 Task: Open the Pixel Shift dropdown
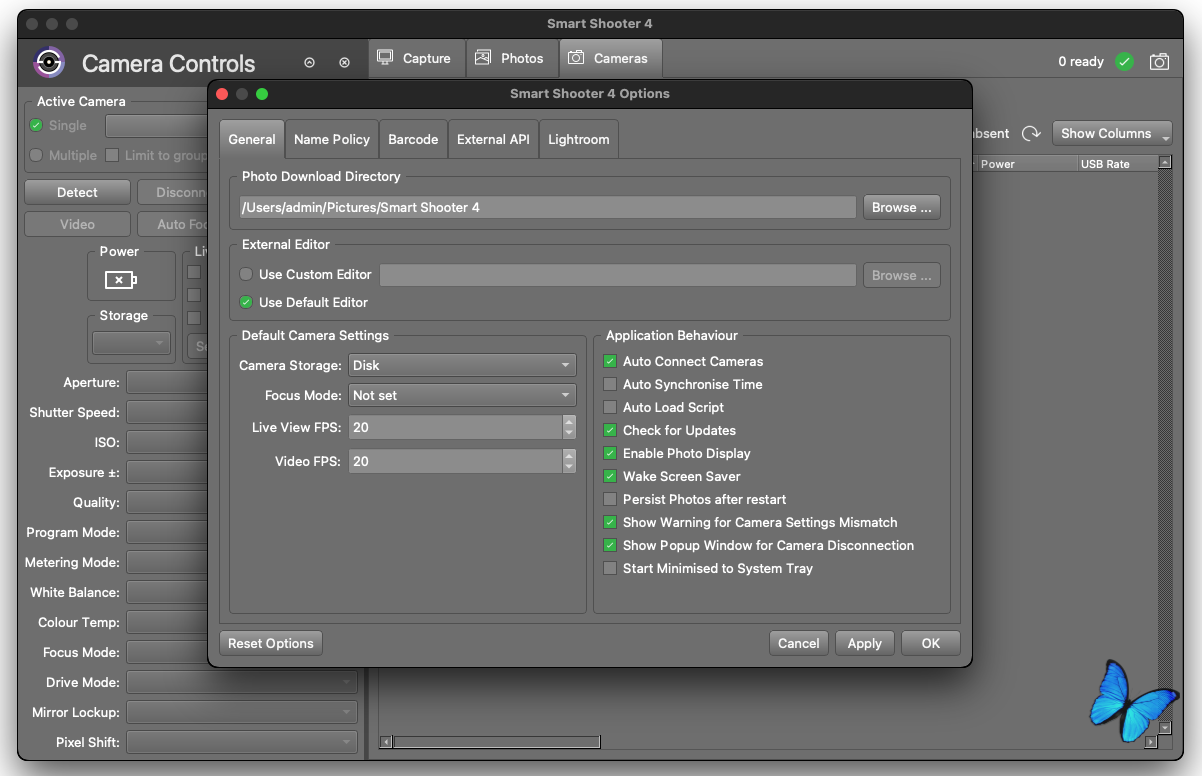tap(241, 742)
